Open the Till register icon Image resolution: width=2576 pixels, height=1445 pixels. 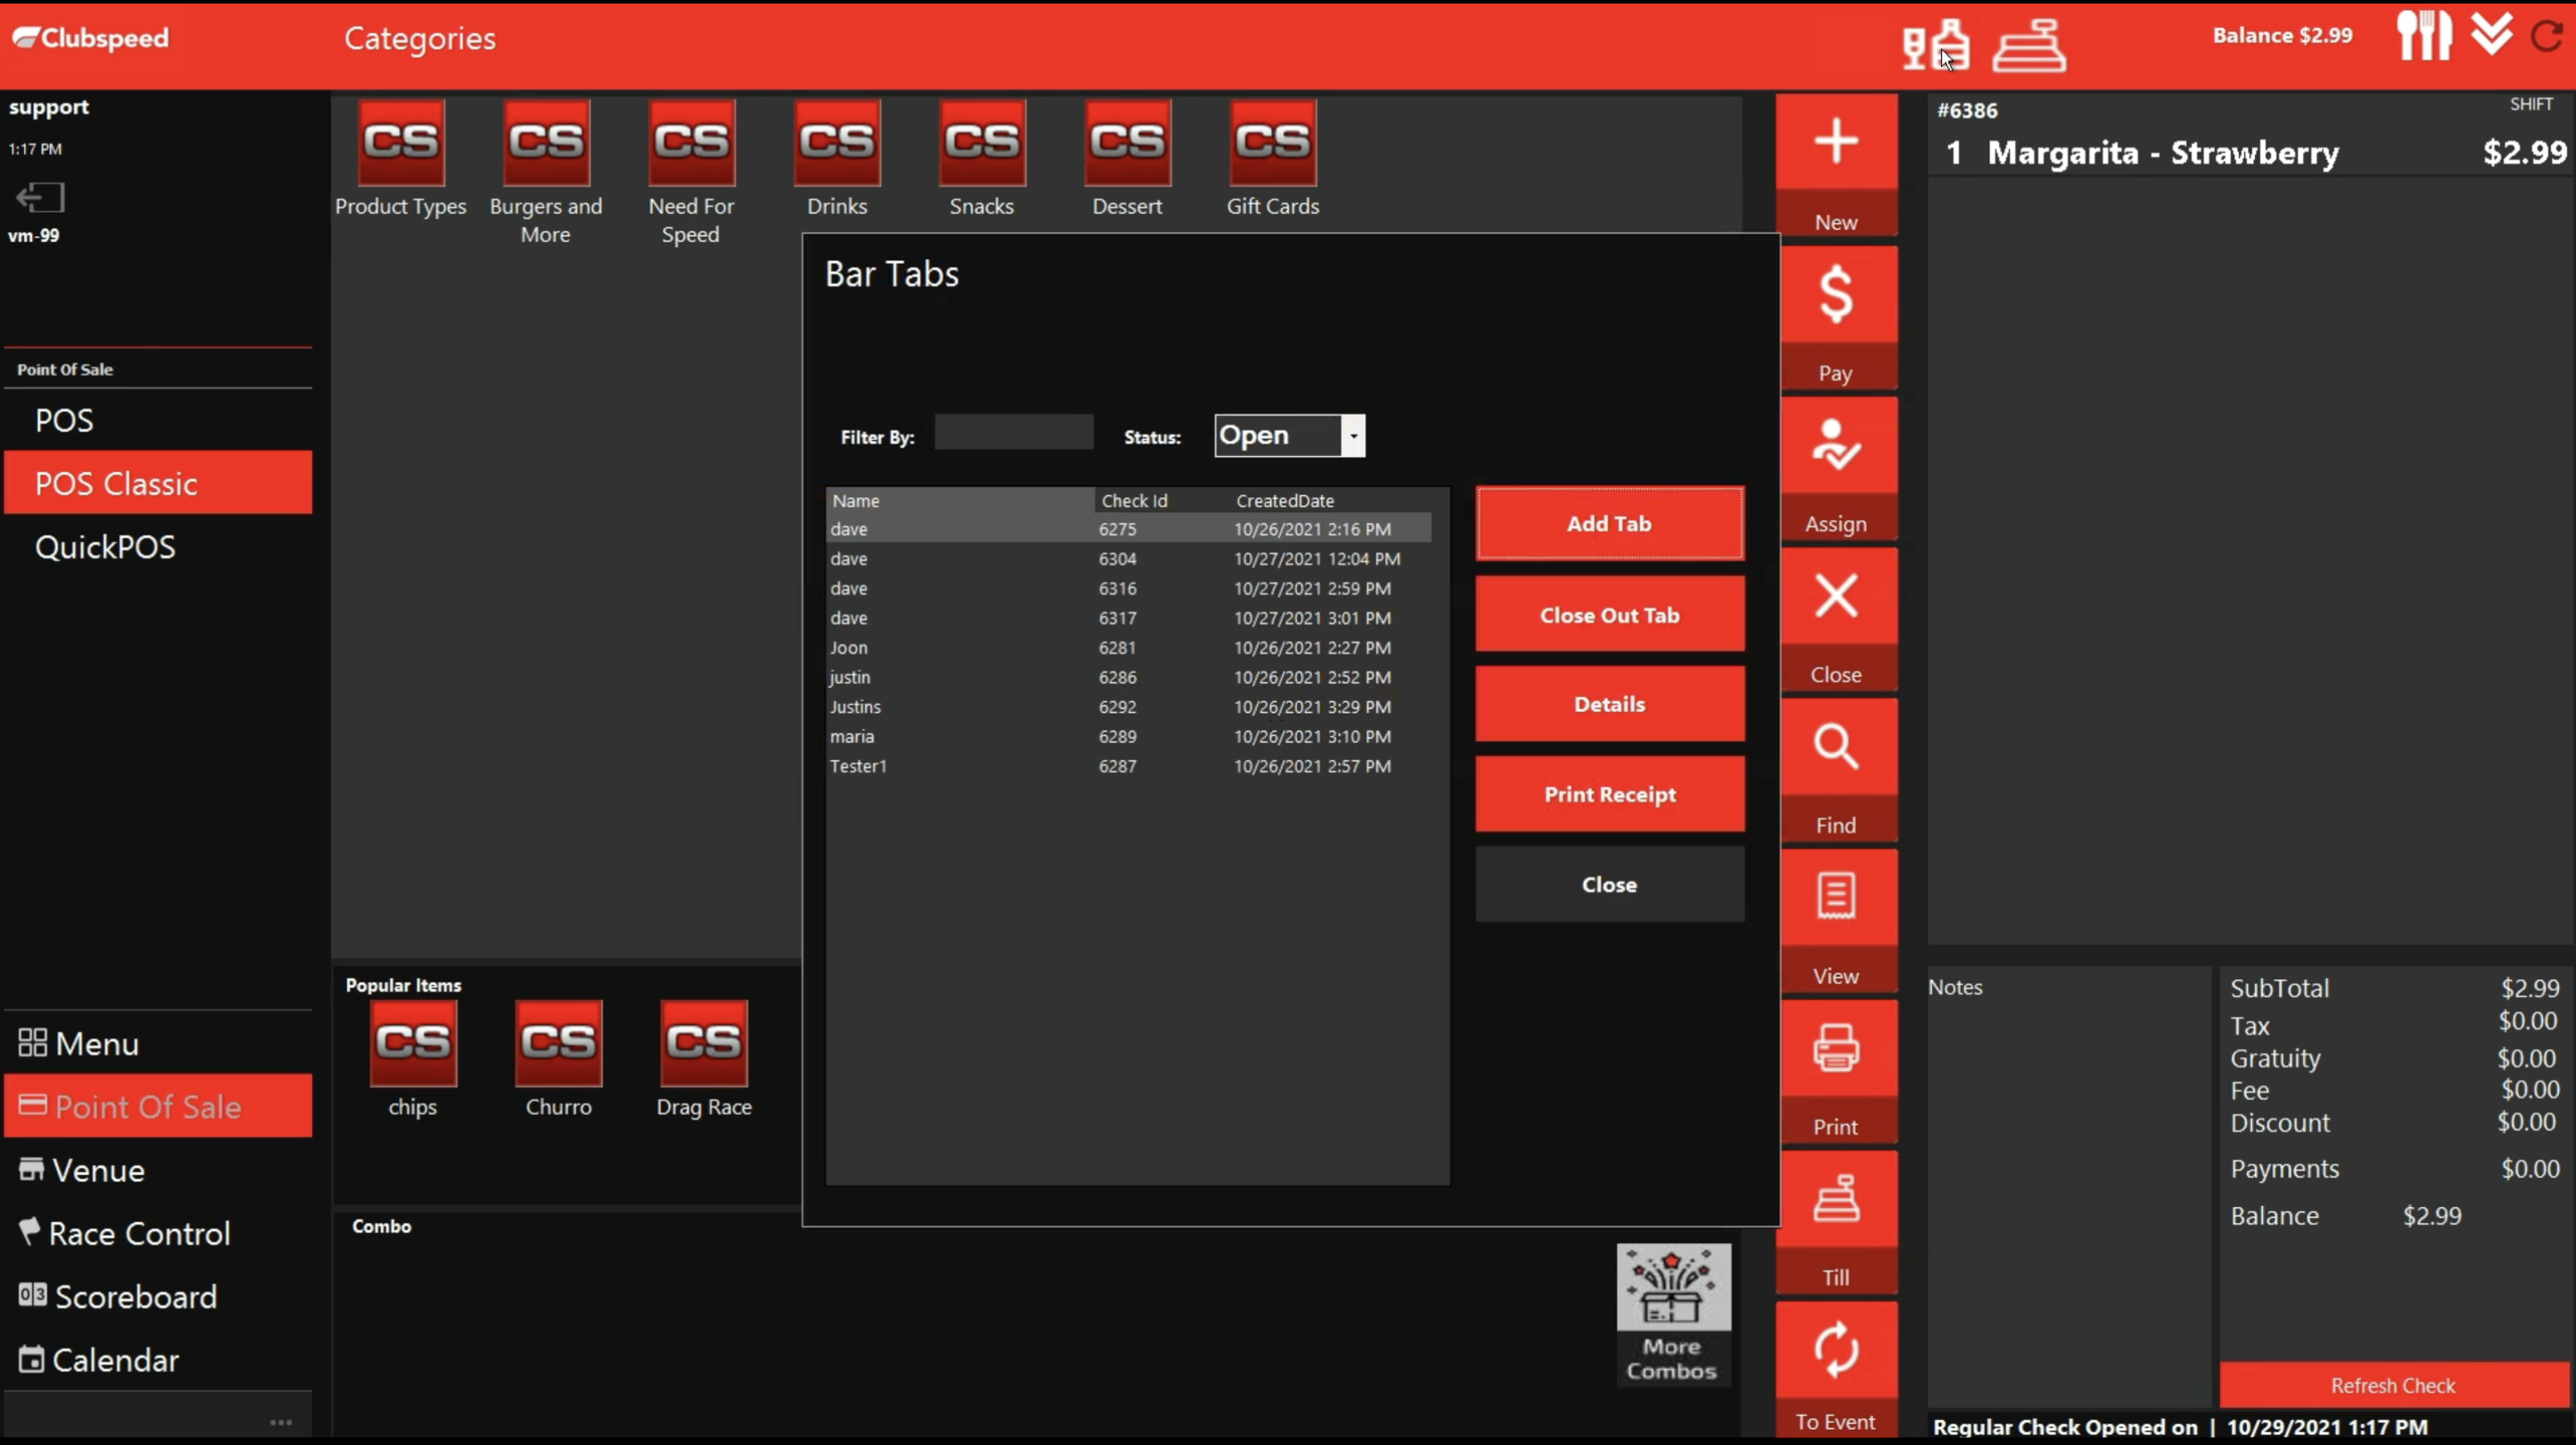[1836, 1199]
